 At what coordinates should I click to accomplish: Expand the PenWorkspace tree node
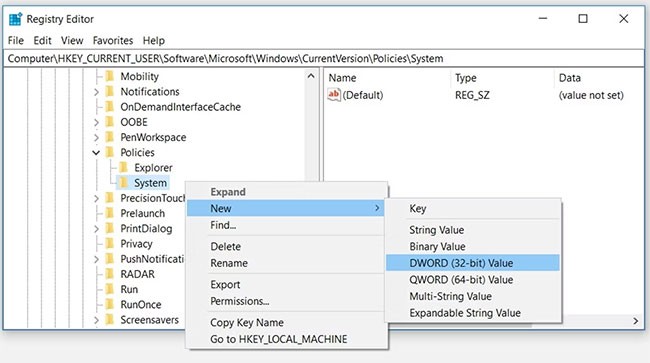(x=96, y=138)
